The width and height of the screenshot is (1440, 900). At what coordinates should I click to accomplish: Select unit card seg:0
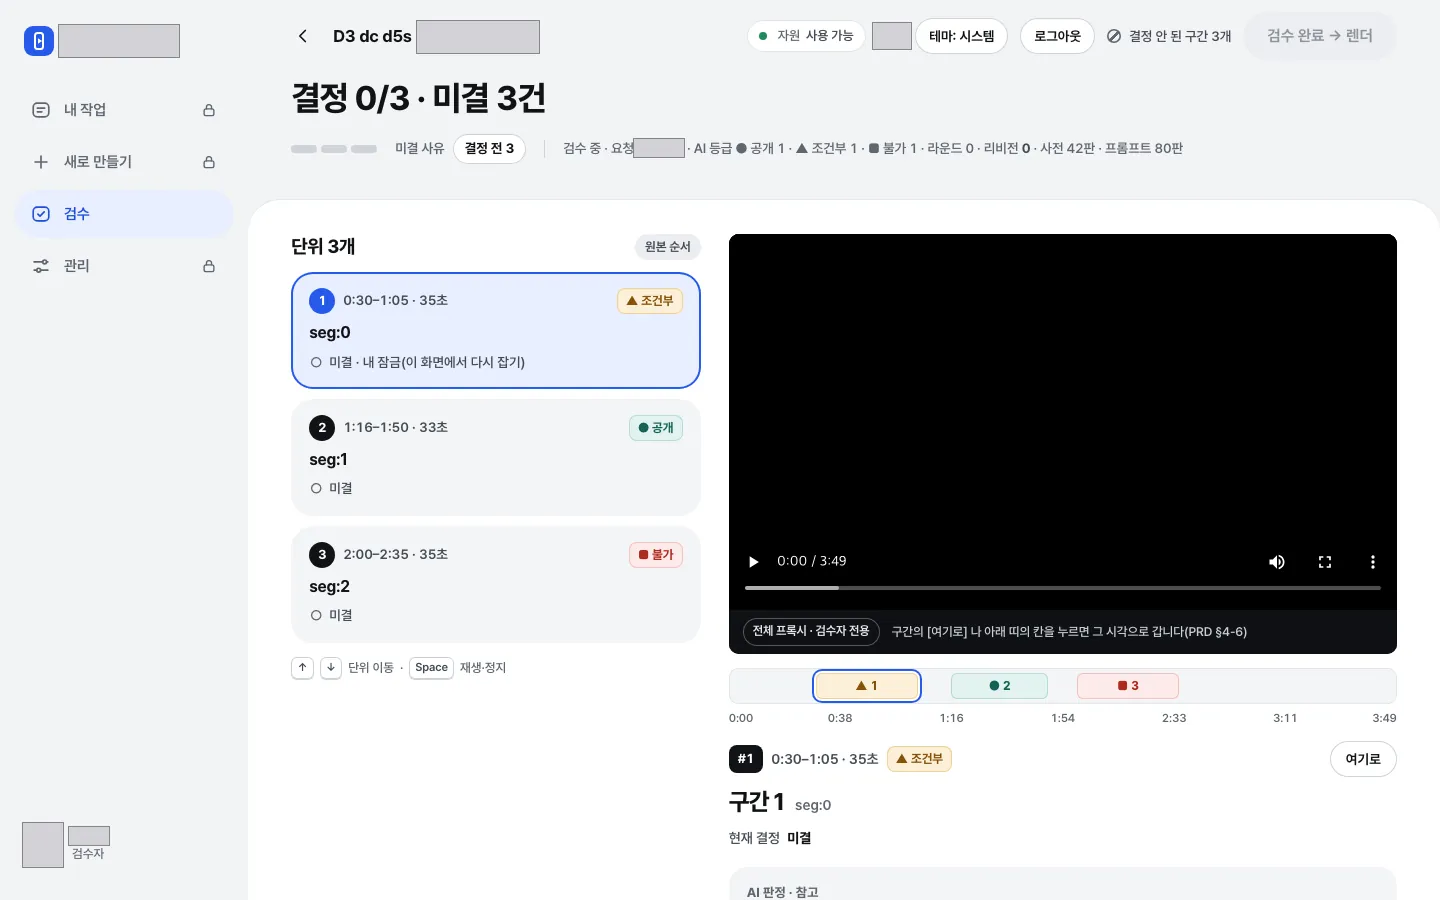pos(496,331)
